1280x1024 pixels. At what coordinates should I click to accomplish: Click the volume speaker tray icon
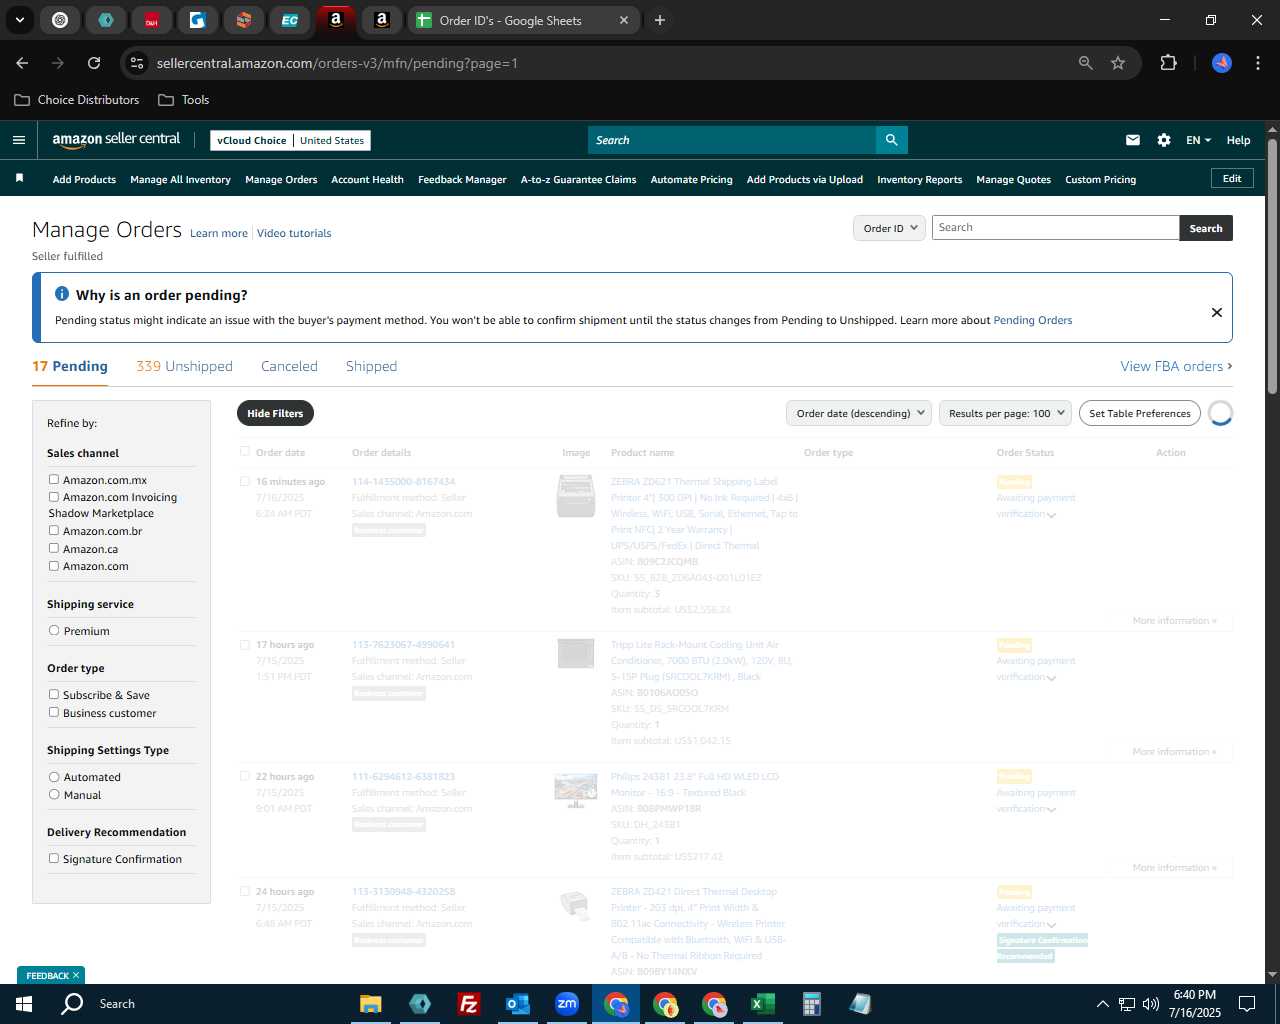click(x=1151, y=1004)
